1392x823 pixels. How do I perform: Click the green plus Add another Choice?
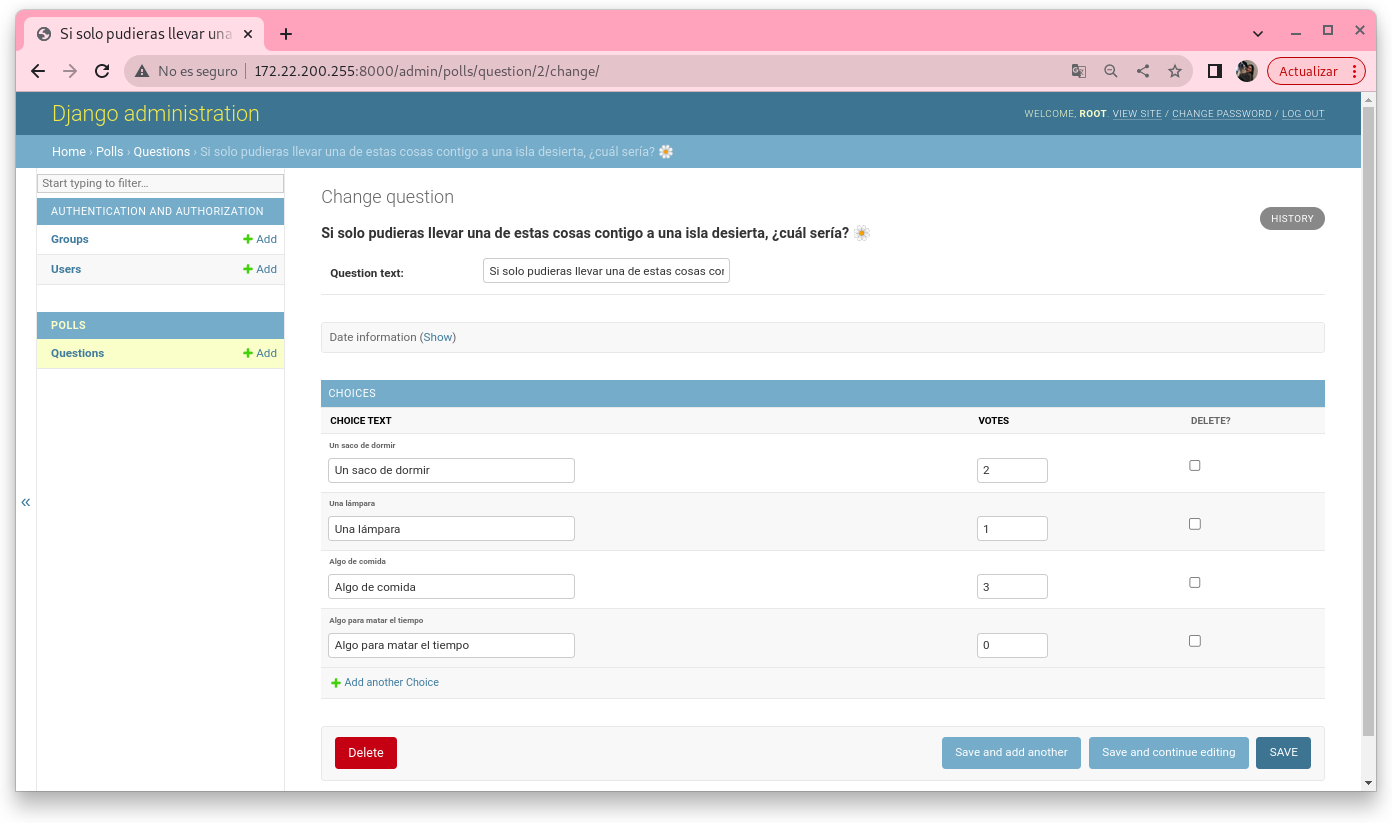[x=336, y=683]
